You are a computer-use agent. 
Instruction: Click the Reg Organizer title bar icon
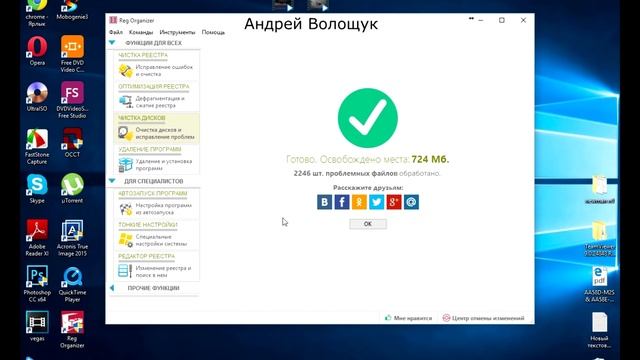pyautogui.click(x=113, y=20)
